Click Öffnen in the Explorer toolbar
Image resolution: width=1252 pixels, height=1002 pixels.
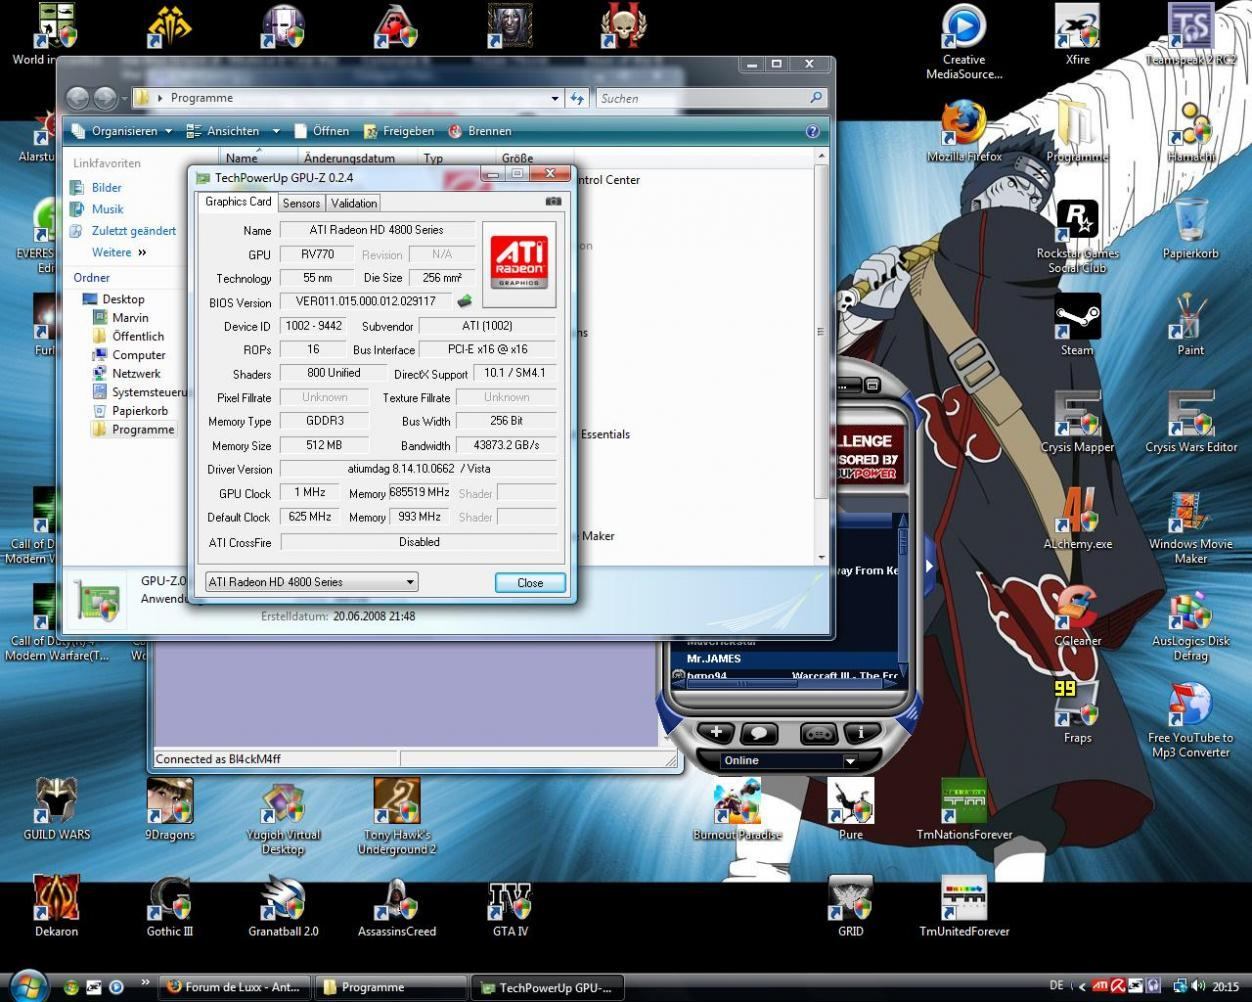pyautogui.click(x=321, y=131)
